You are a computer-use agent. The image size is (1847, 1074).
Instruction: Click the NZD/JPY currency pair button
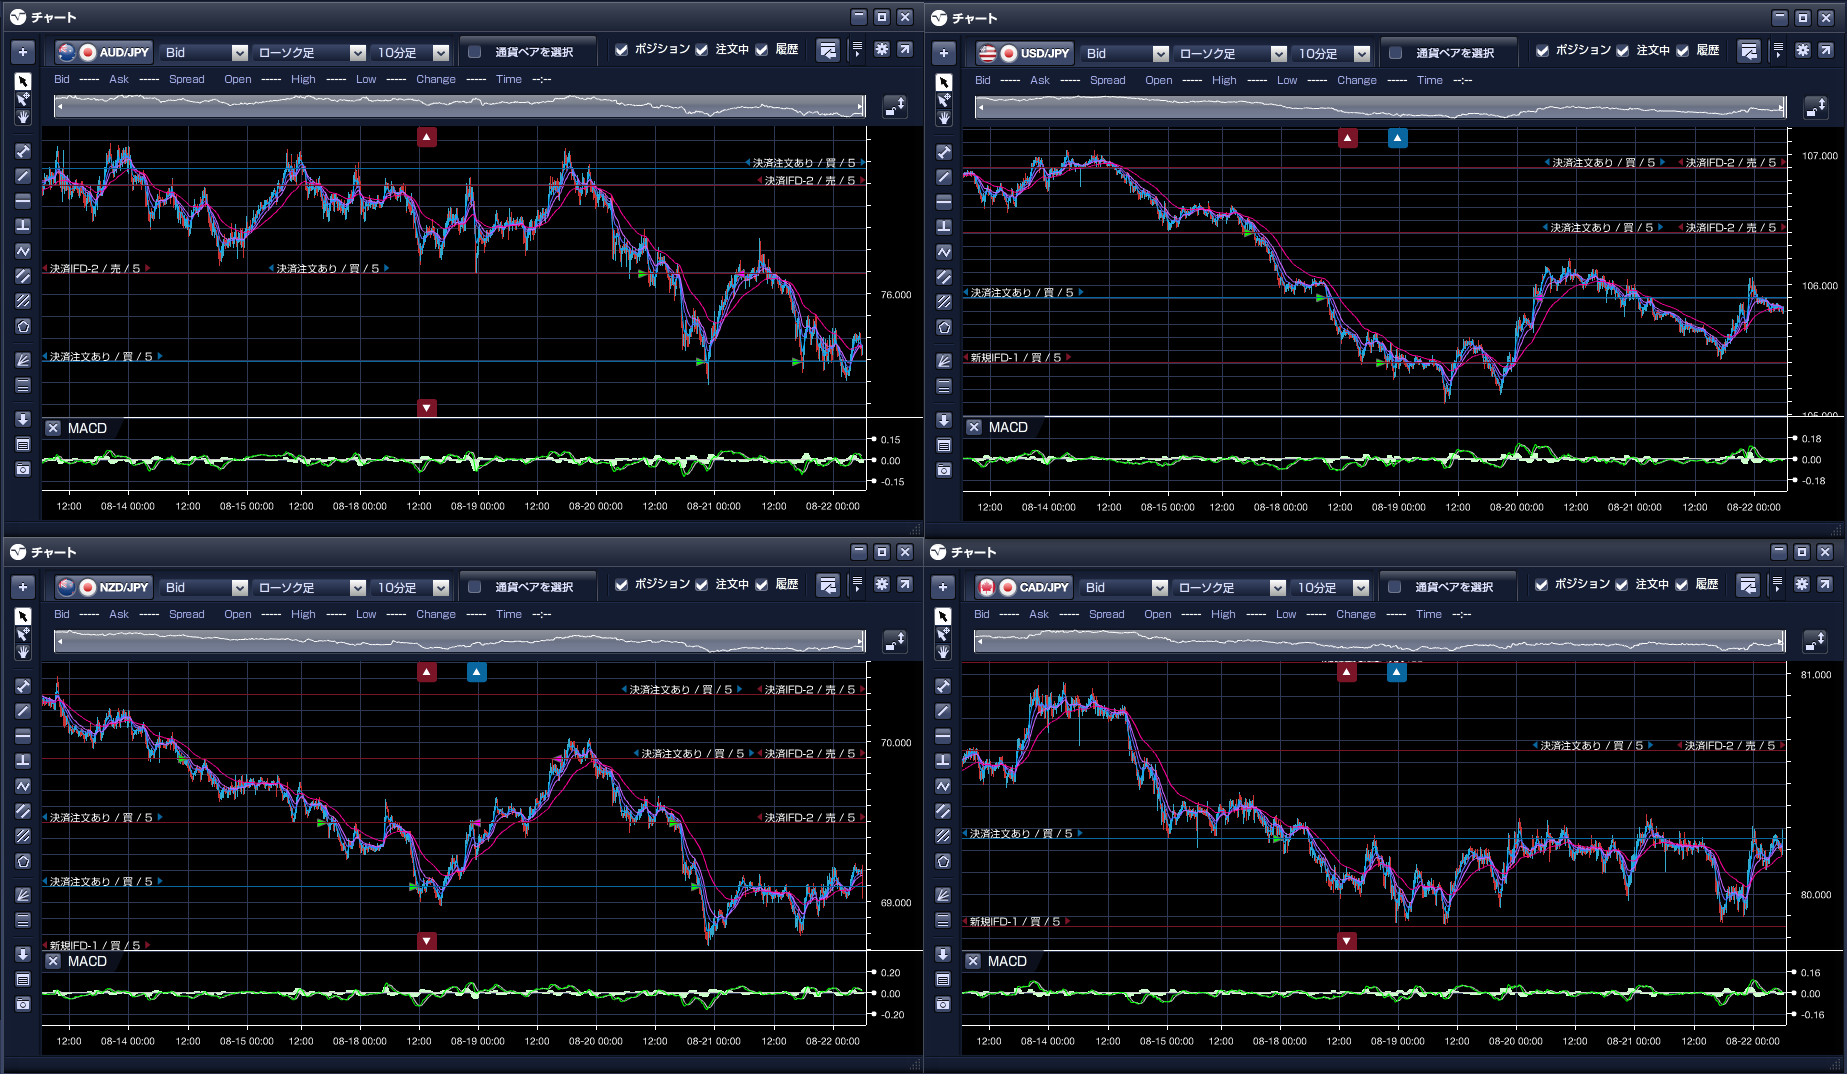pos(104,587)
